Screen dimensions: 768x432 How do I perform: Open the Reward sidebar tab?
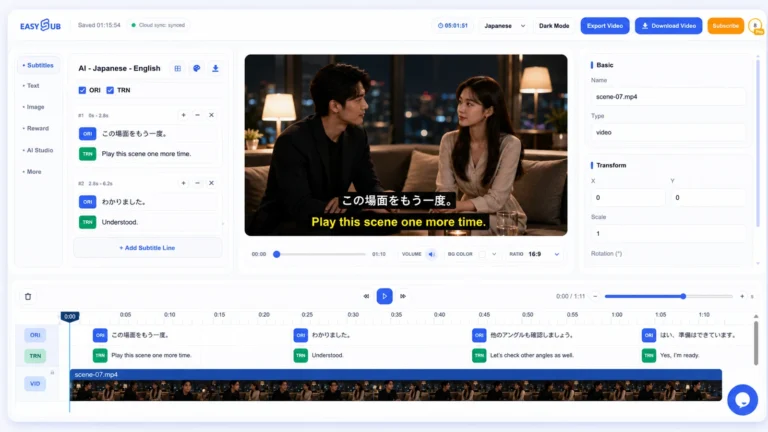[x=36, y=128]
